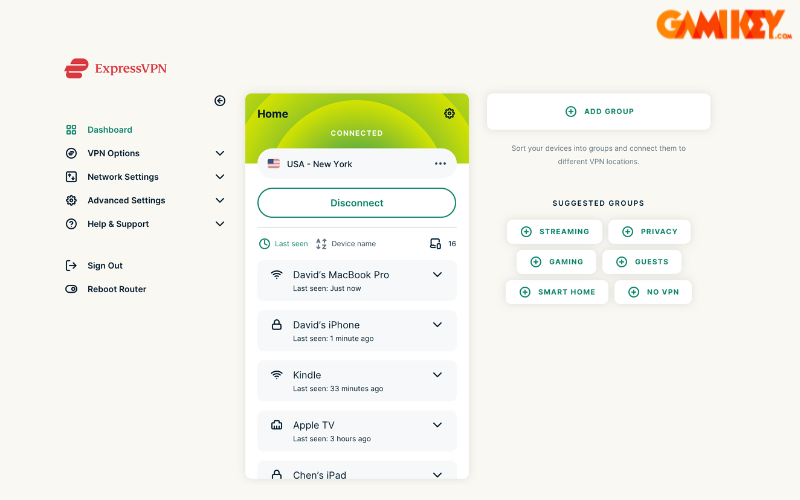Click the Kindle device name

pos(307,375)
